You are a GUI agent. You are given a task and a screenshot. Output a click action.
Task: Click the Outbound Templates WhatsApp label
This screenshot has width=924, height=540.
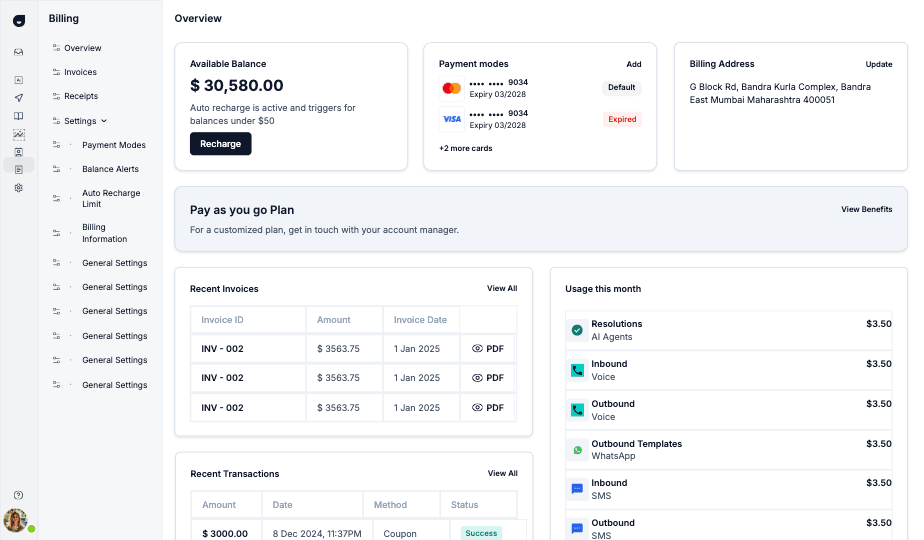(636, 450)
